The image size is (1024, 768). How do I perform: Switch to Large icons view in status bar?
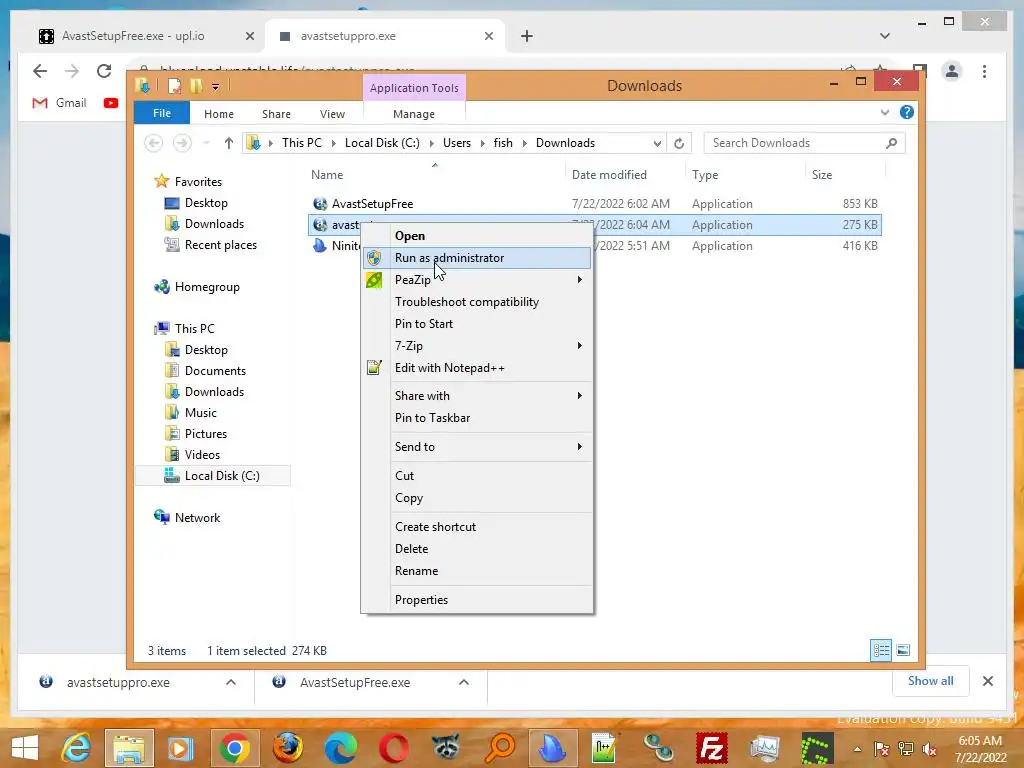(x=903, y=650)
